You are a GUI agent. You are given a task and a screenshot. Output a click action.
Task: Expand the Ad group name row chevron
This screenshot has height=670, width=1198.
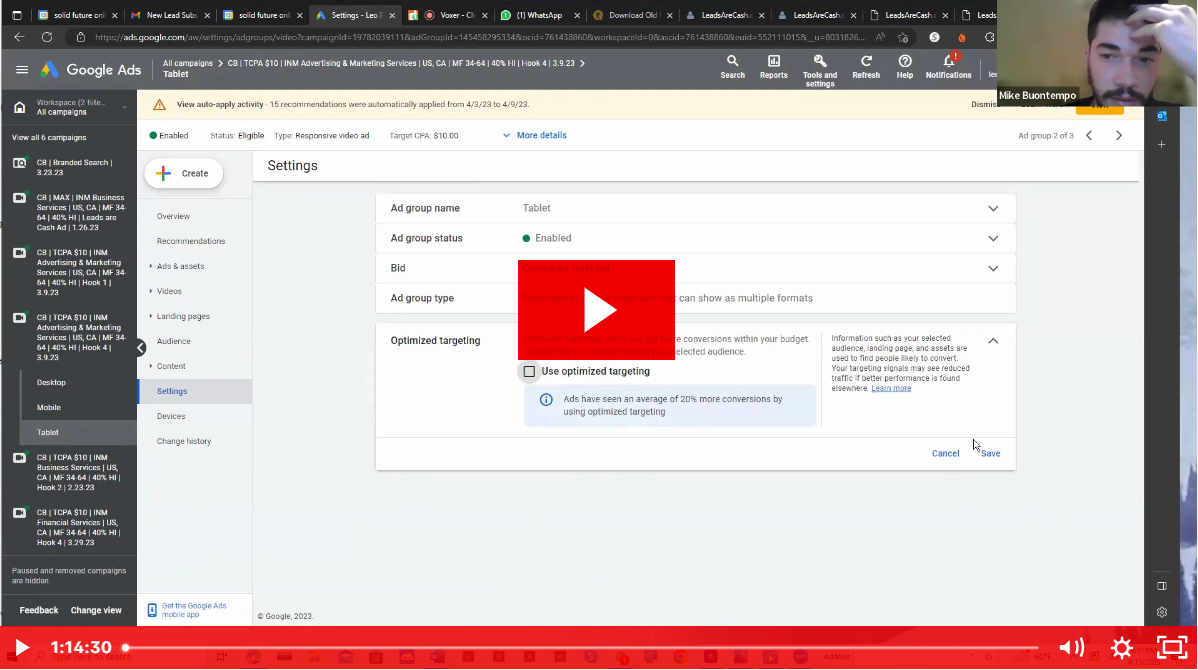(x=993, y=209)
